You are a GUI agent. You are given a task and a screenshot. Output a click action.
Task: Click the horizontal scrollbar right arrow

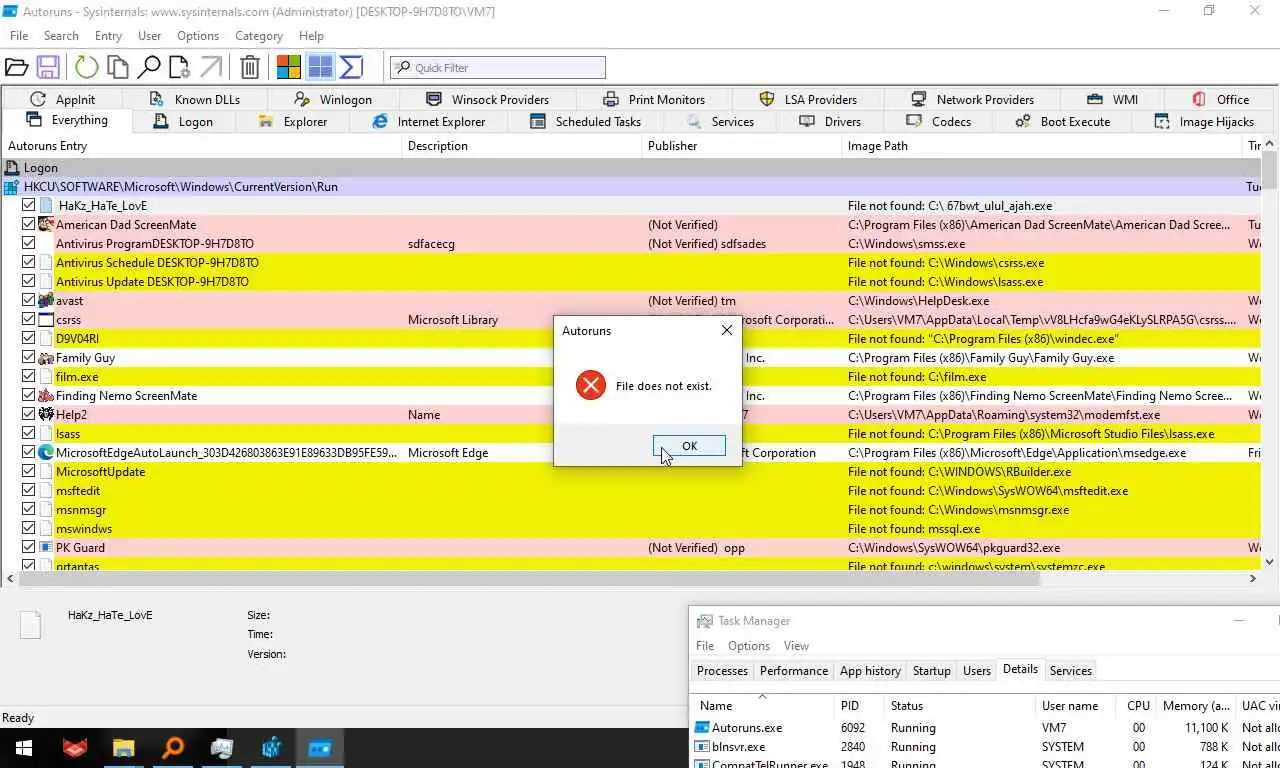pos(1253,578)
